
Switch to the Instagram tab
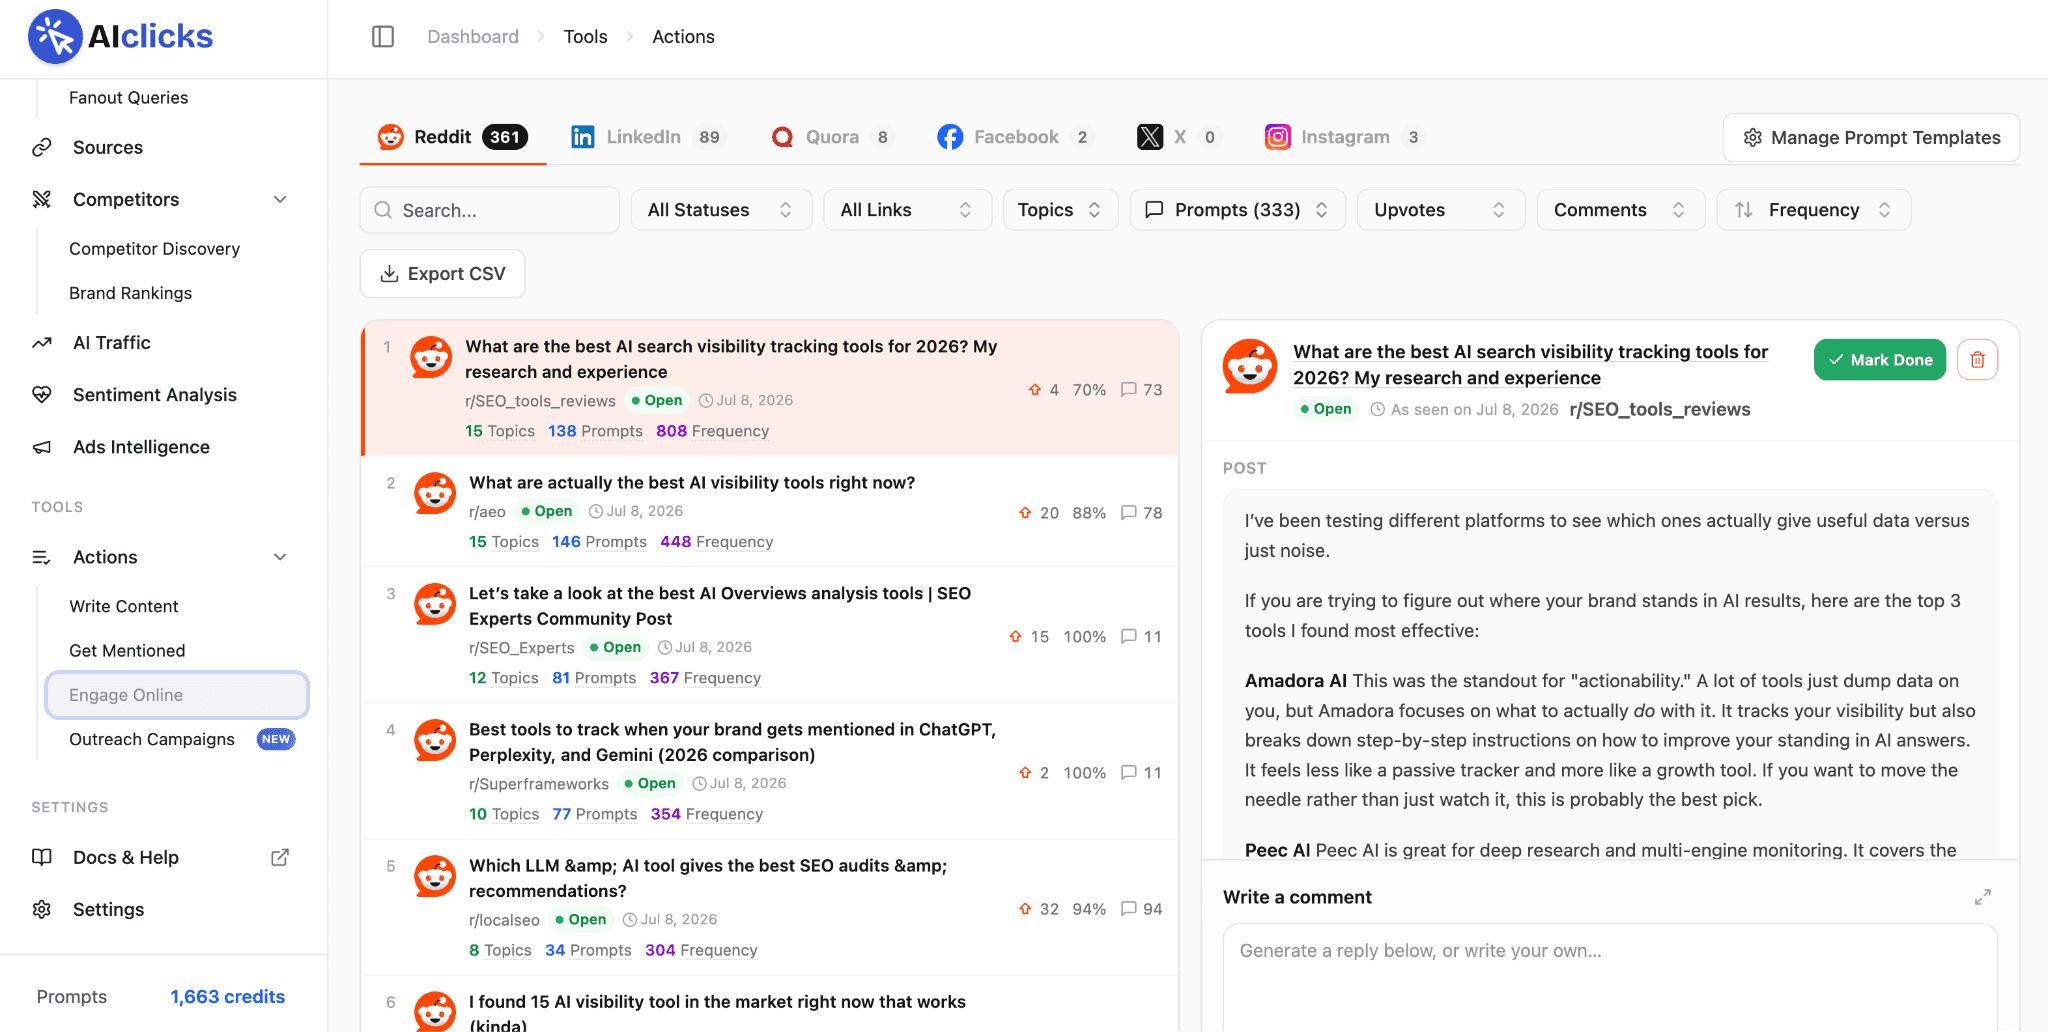[1343, 137]
